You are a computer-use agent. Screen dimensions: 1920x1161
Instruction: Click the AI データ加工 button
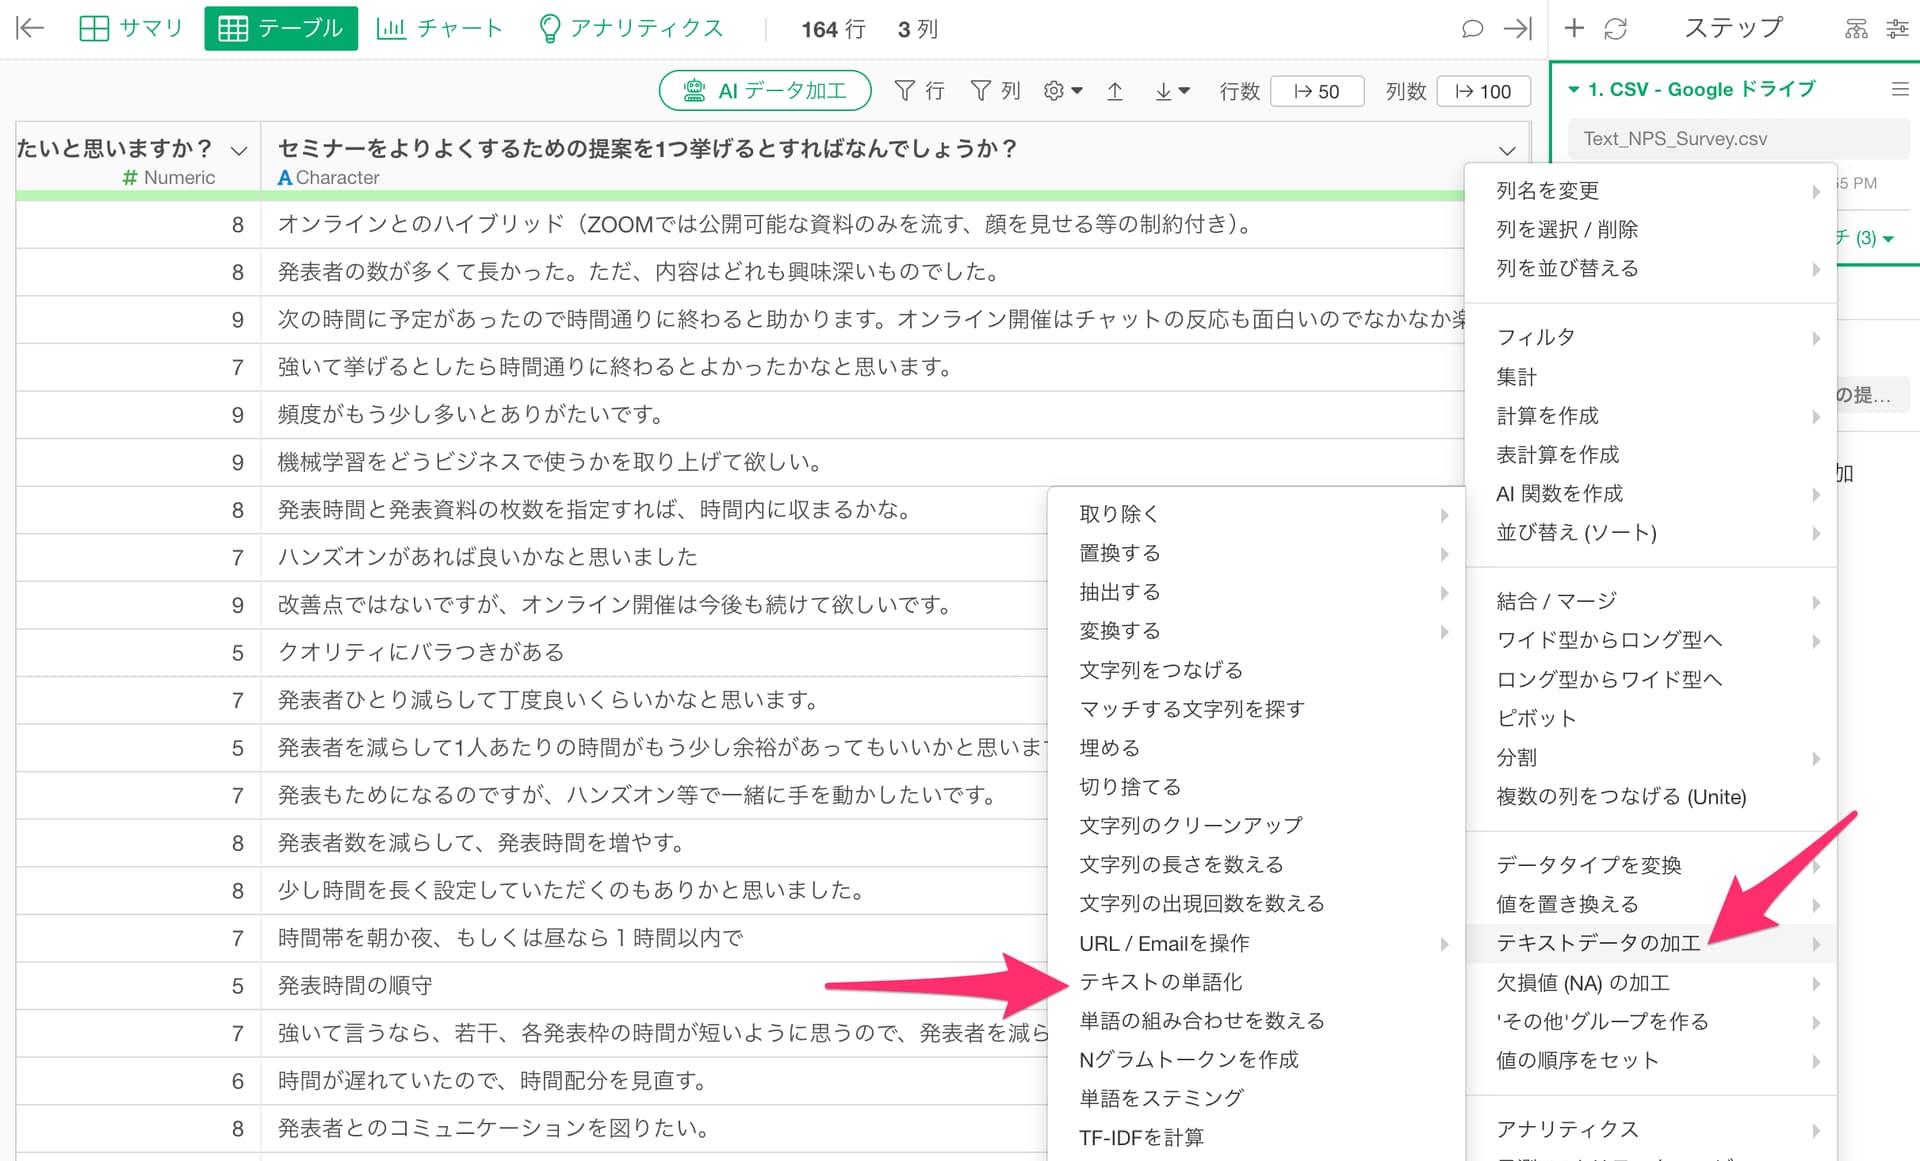coord(765,91)
